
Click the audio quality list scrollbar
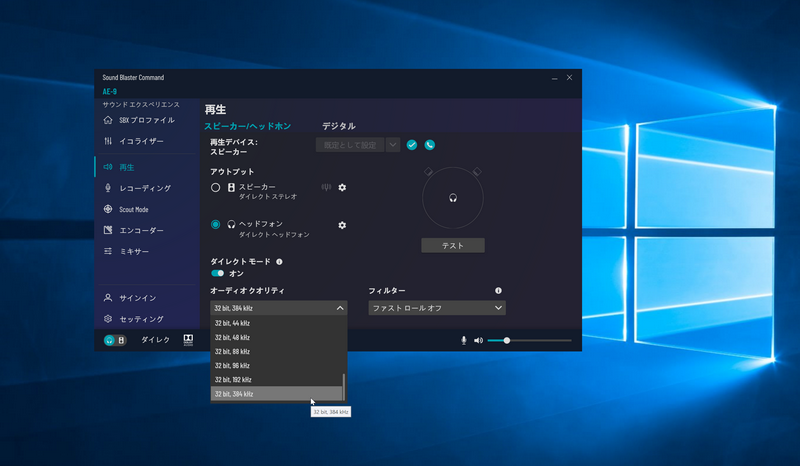(344, 387)
